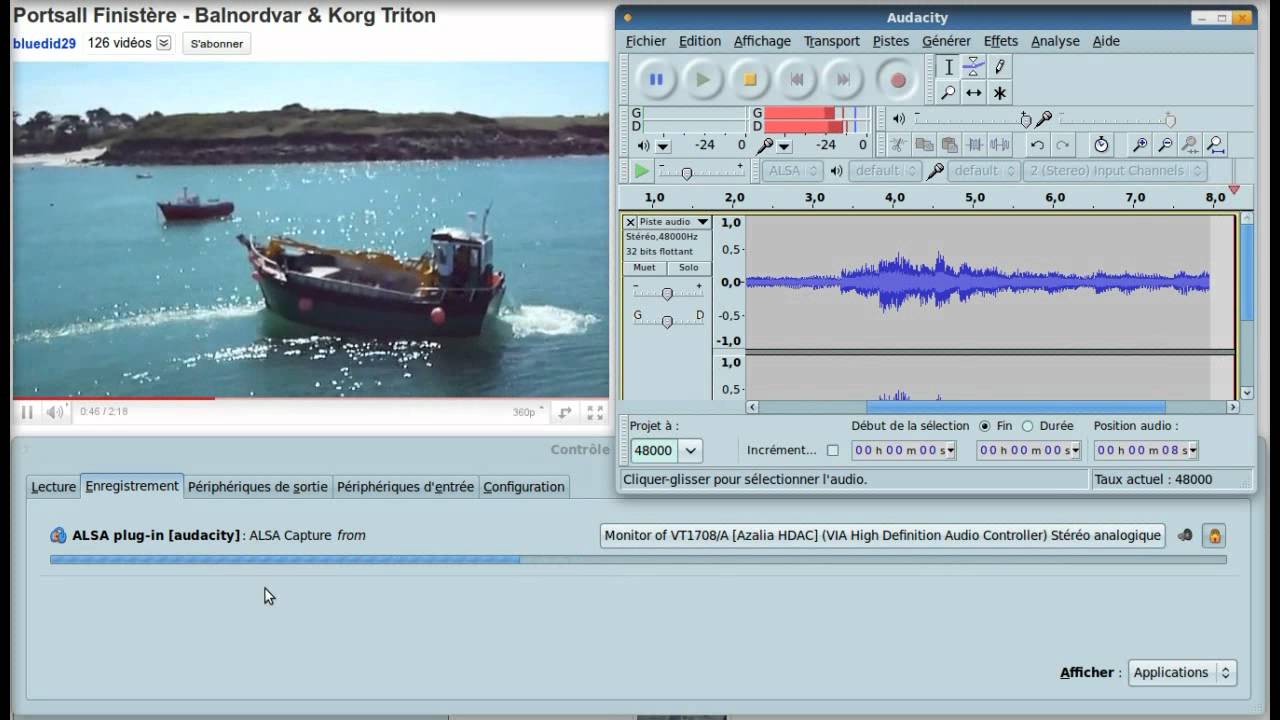Viewport: 1280px width, 720px height.
Task: Select the Fin radio button
Action: pyautogui.click(x=985, y=426)
